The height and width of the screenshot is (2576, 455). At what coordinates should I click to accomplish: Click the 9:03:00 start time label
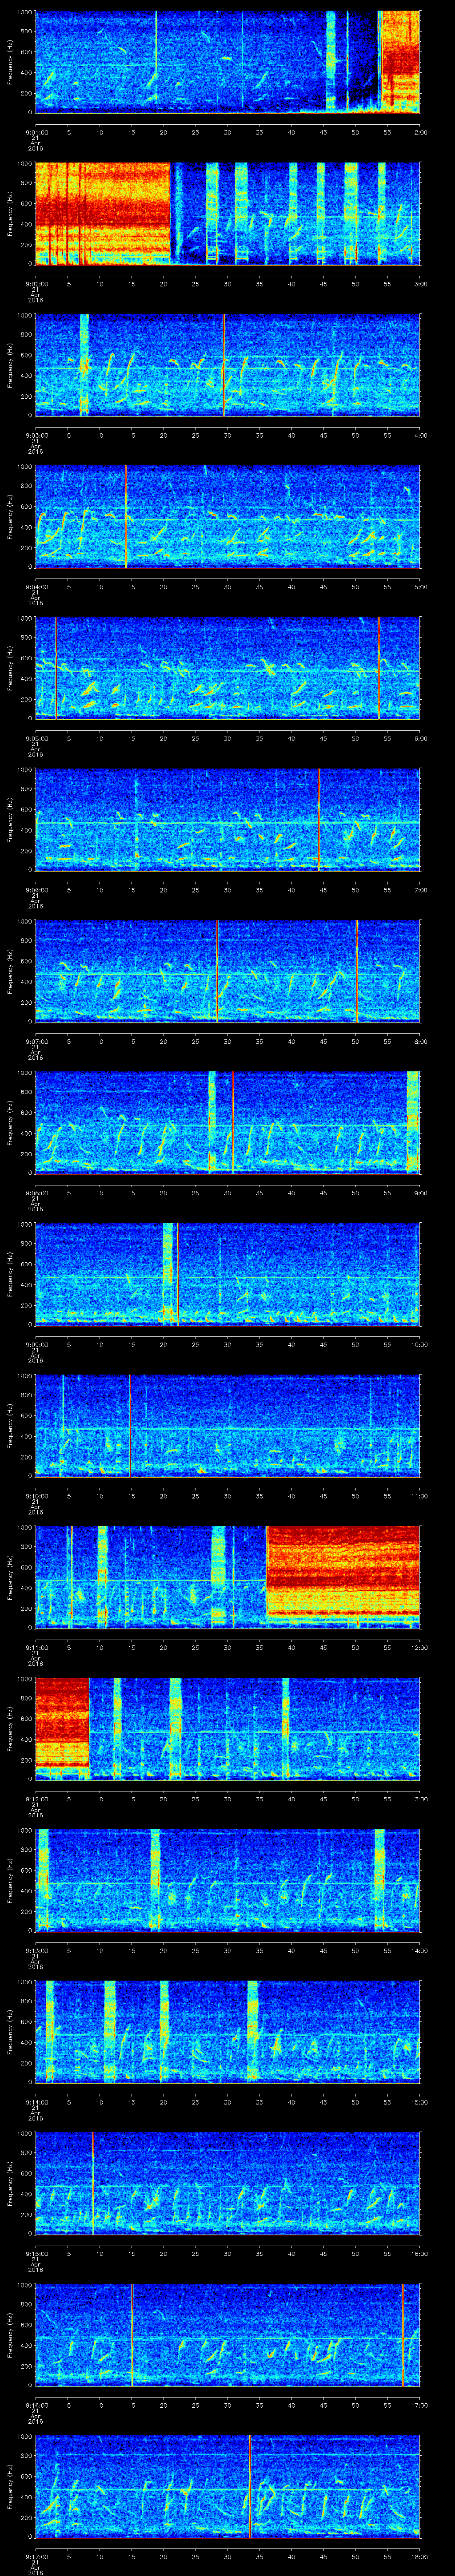point(36,435)
